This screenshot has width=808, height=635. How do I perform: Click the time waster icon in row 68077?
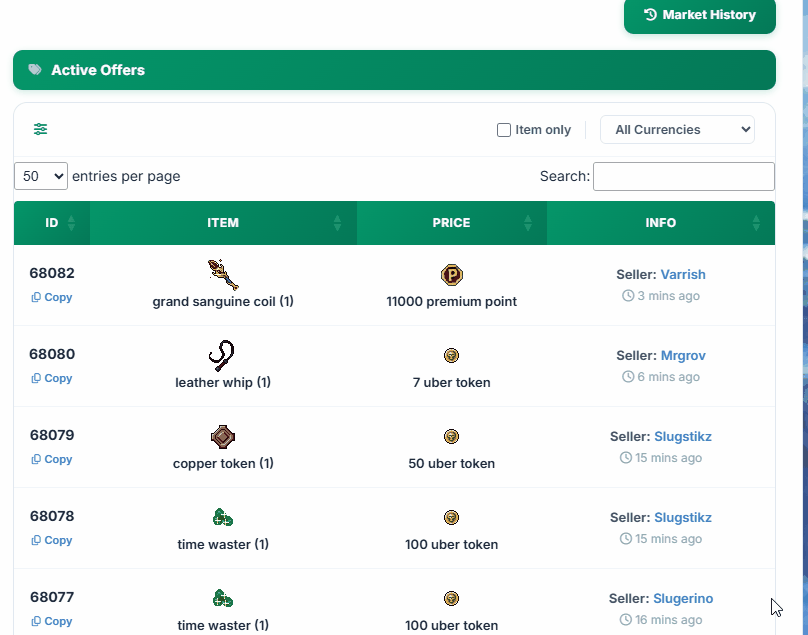(223, 598)
